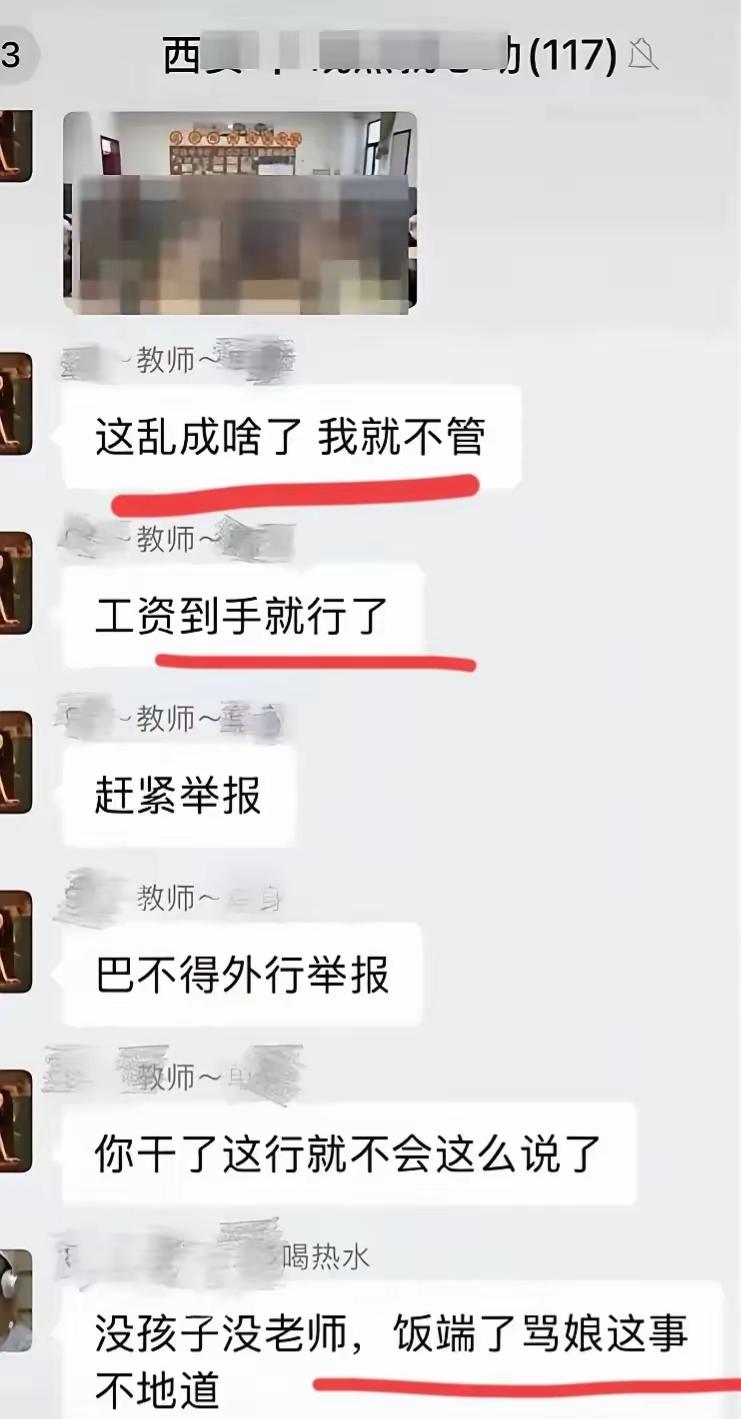Viewport: 741px width, 1419px height.
Task: Select the message bubble 这乱成啥了 我就不管
Action: pos(293,437)
